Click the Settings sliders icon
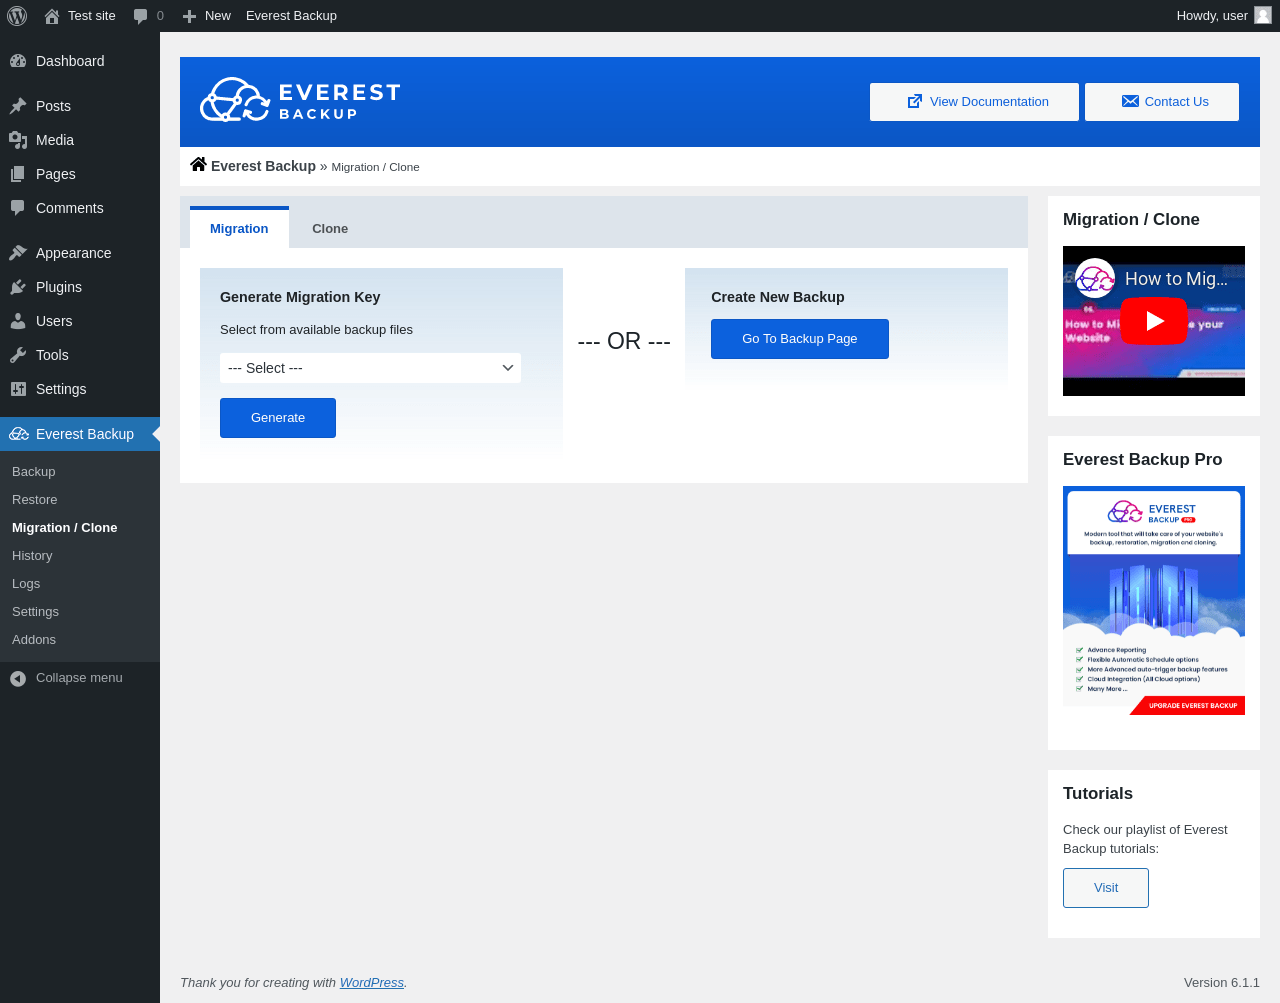The height and width of the screenshot is (1003, 1280). pyautogui.click(x=18, y=389)
